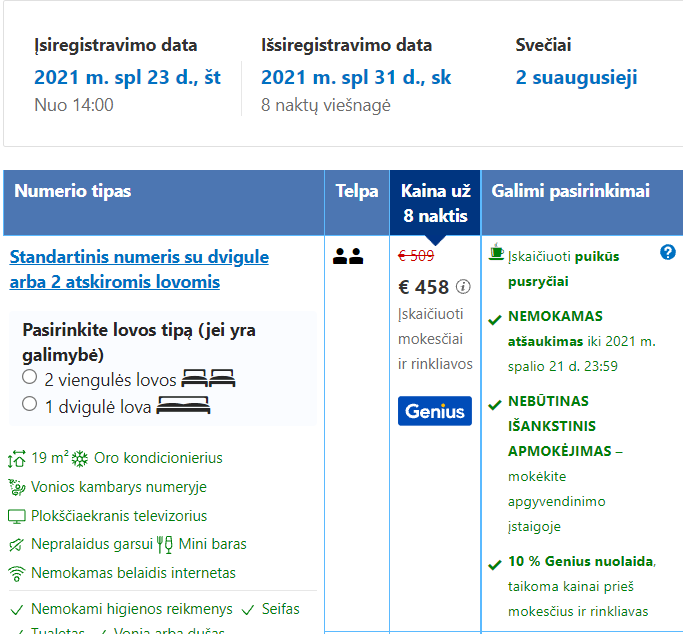Screen dimensions: 683x634
Task: Click the free WiFi icon
Action: pyautogui.click(x=17, y=573)
